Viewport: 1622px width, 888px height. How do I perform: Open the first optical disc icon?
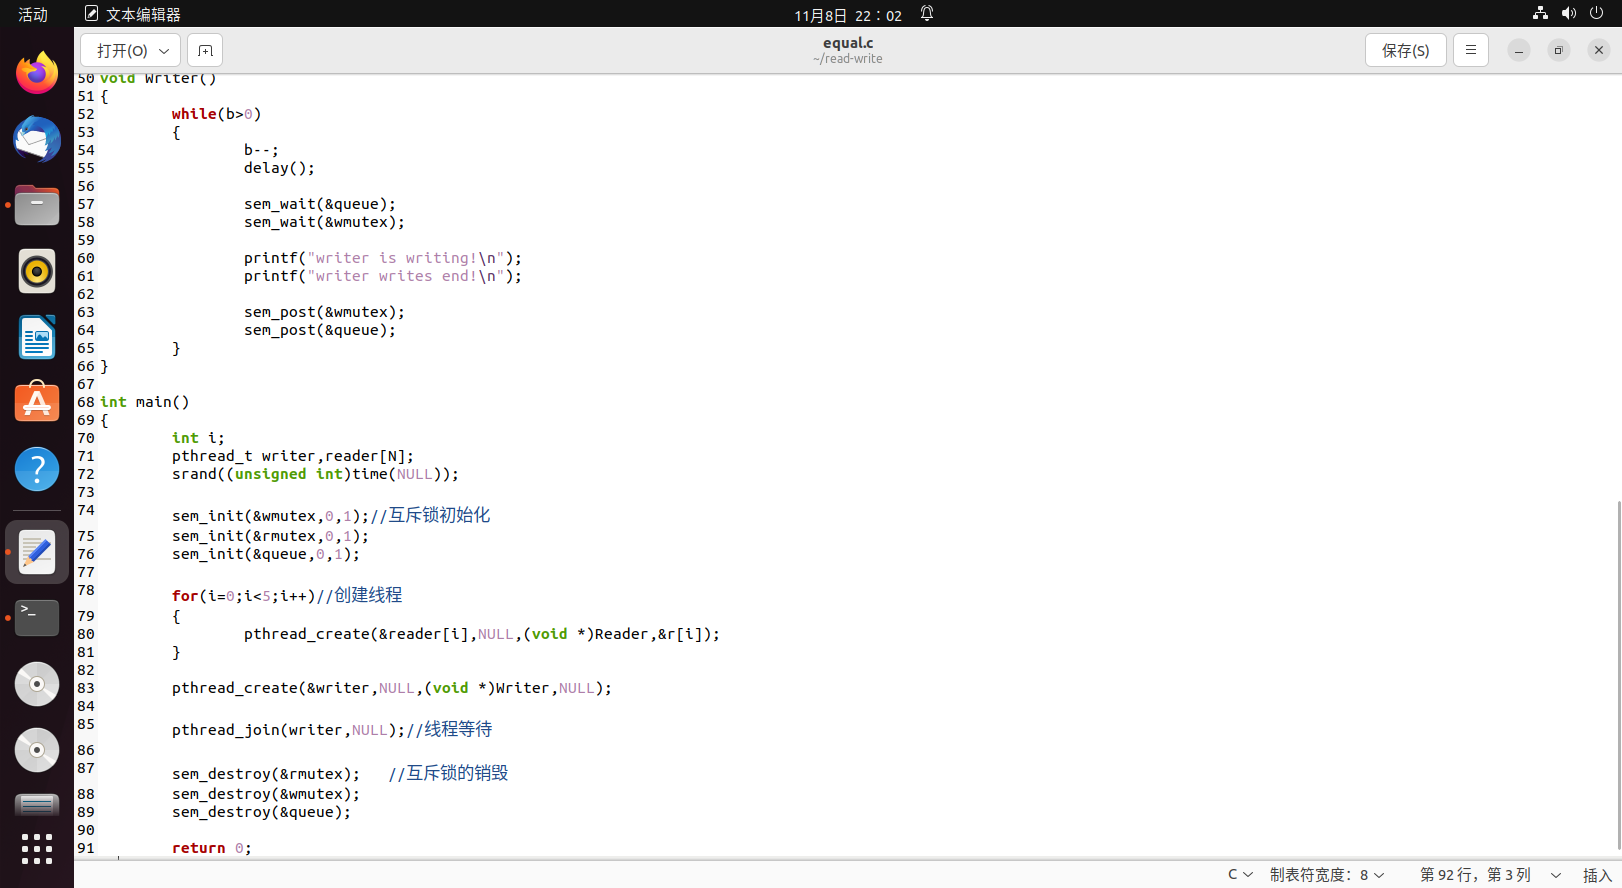[x=37, y=684]
